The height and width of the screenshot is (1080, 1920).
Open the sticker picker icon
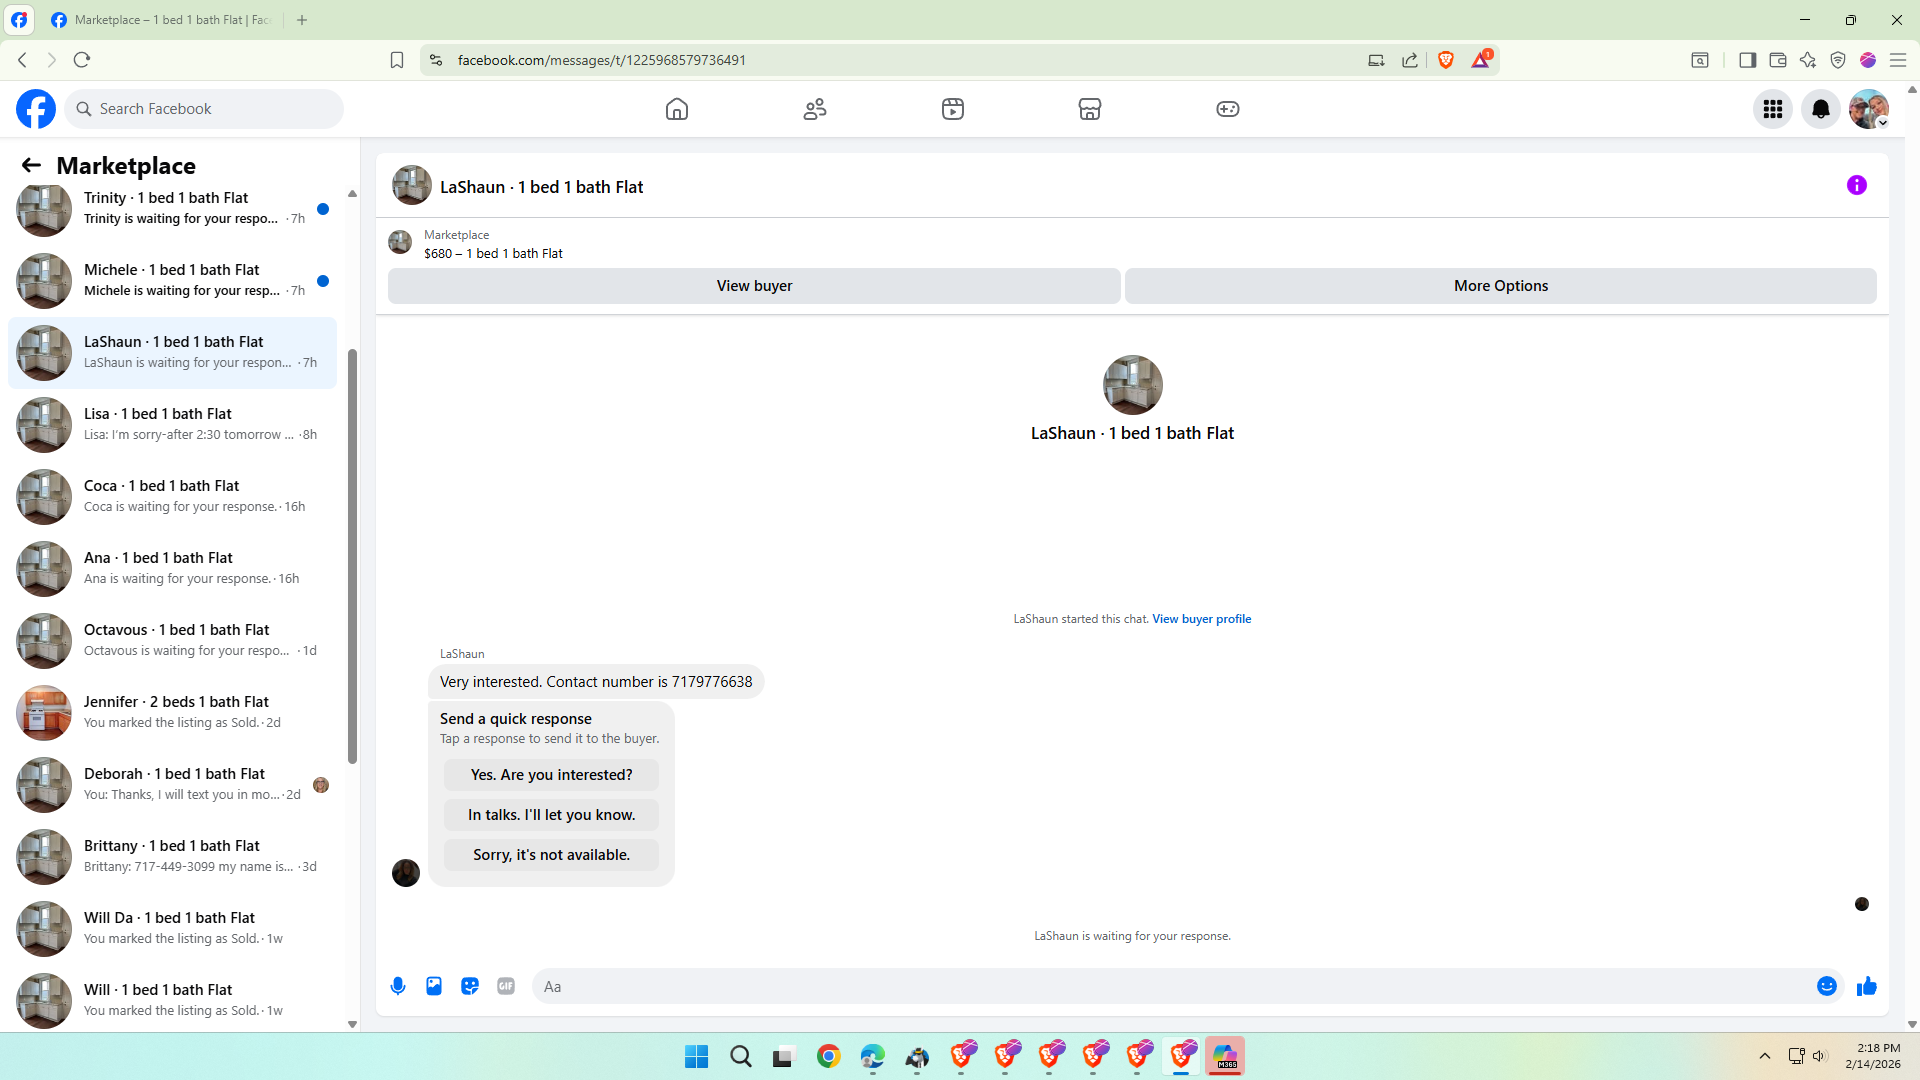tap(470, 986)
